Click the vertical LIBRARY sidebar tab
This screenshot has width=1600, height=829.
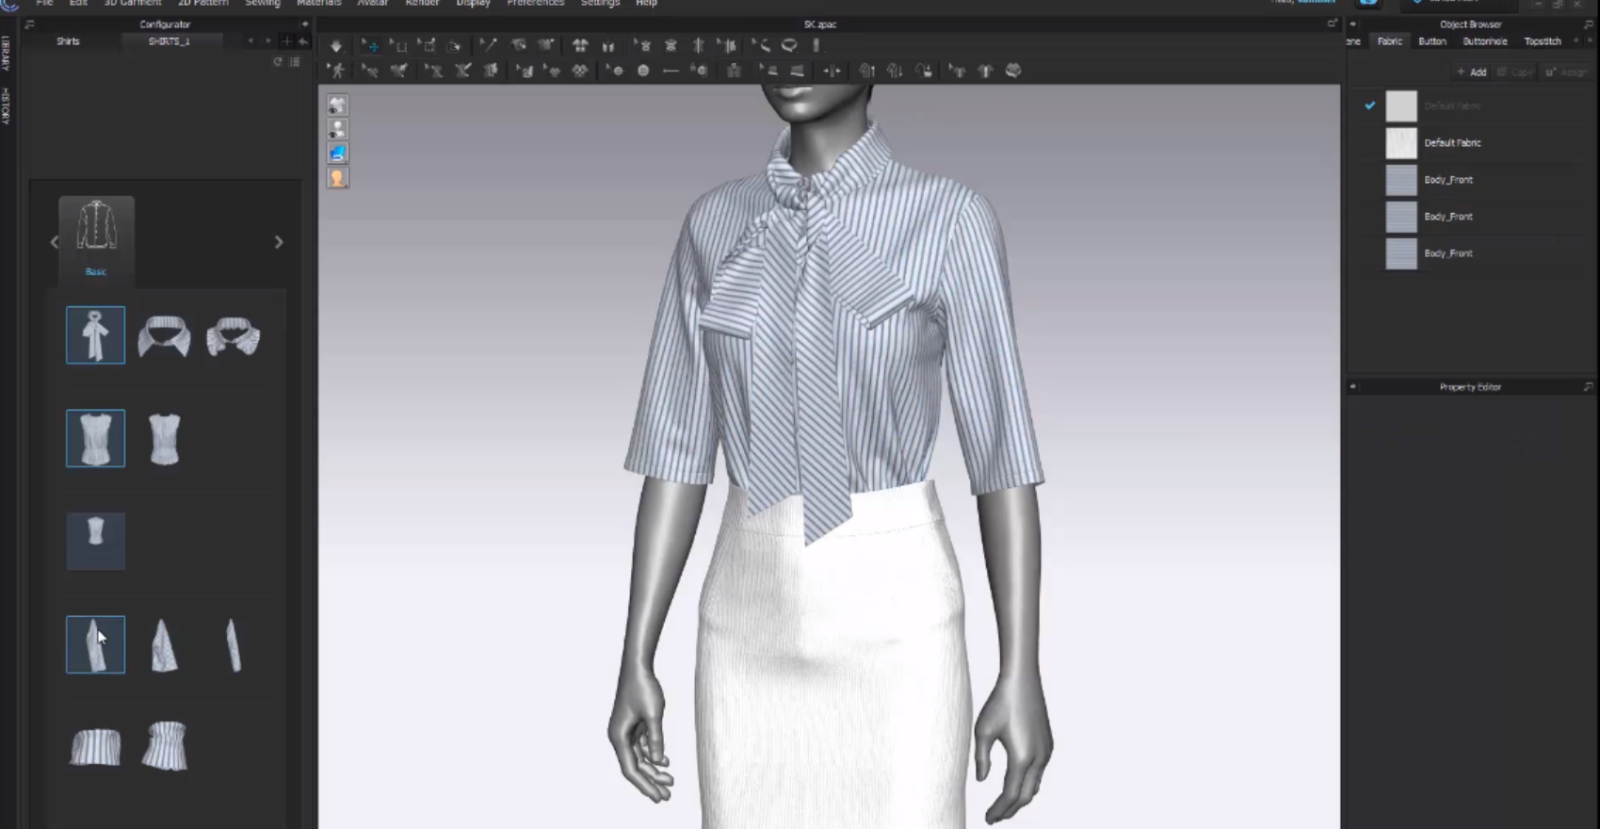5,53
